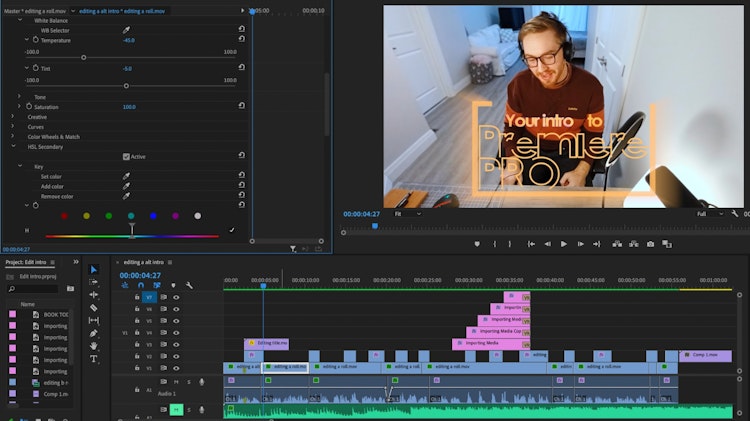
Task: Uncheck the HSL Secondary Active checkbox
Action: pos(126,156)
